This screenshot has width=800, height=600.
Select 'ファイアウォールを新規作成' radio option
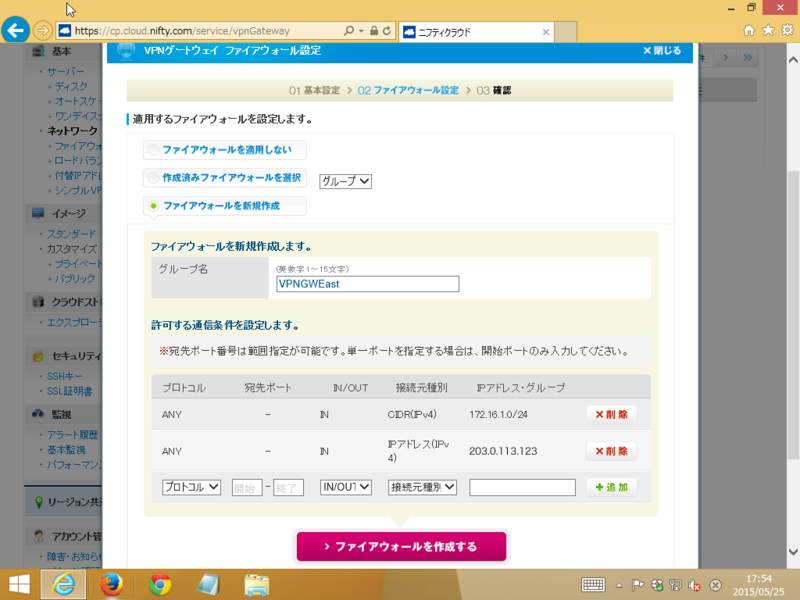pyautogui.click(x=153, y=206)
